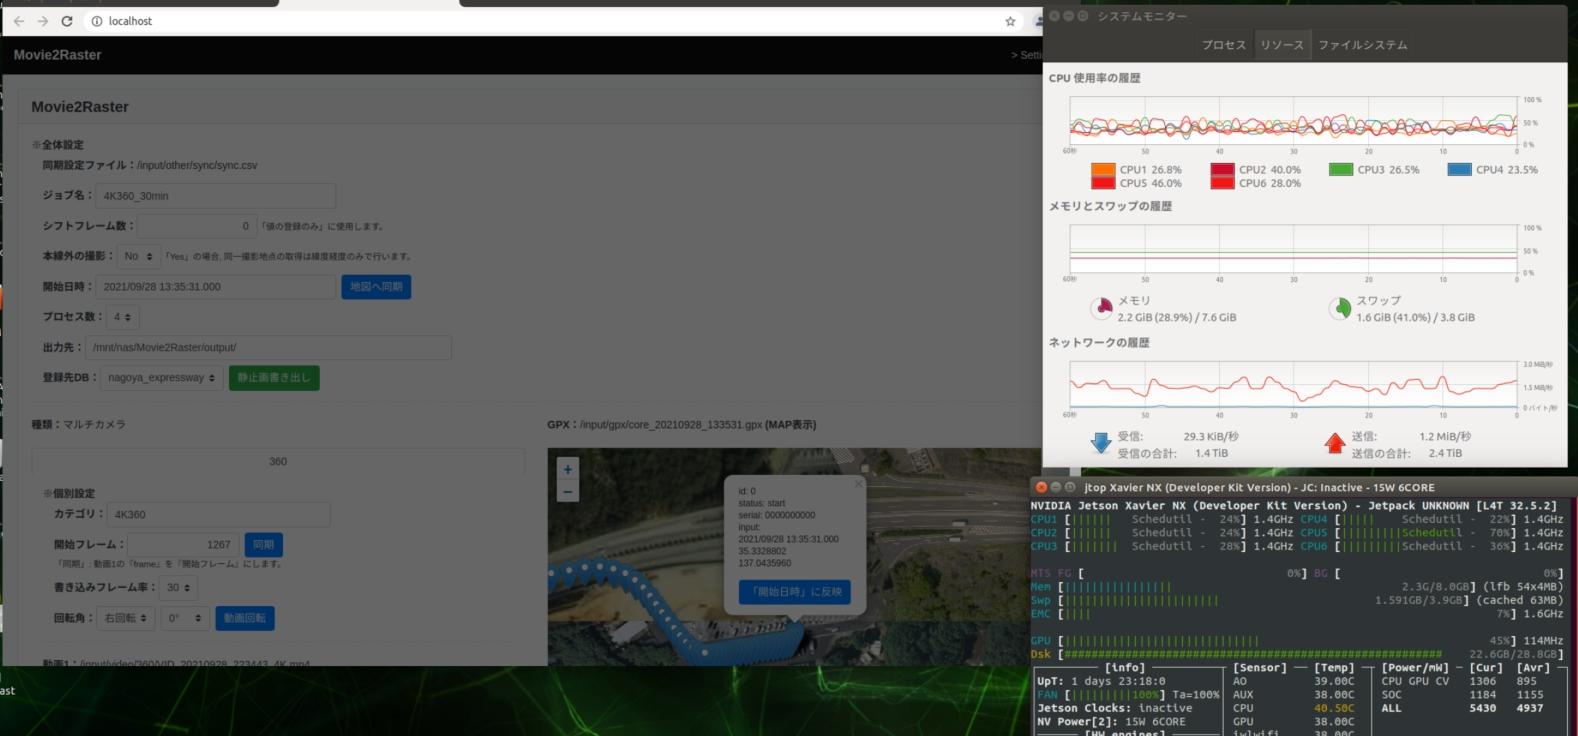Screen dimensions: 1578x736
Task: Click the GPX file path text
Action: [671, 425]
